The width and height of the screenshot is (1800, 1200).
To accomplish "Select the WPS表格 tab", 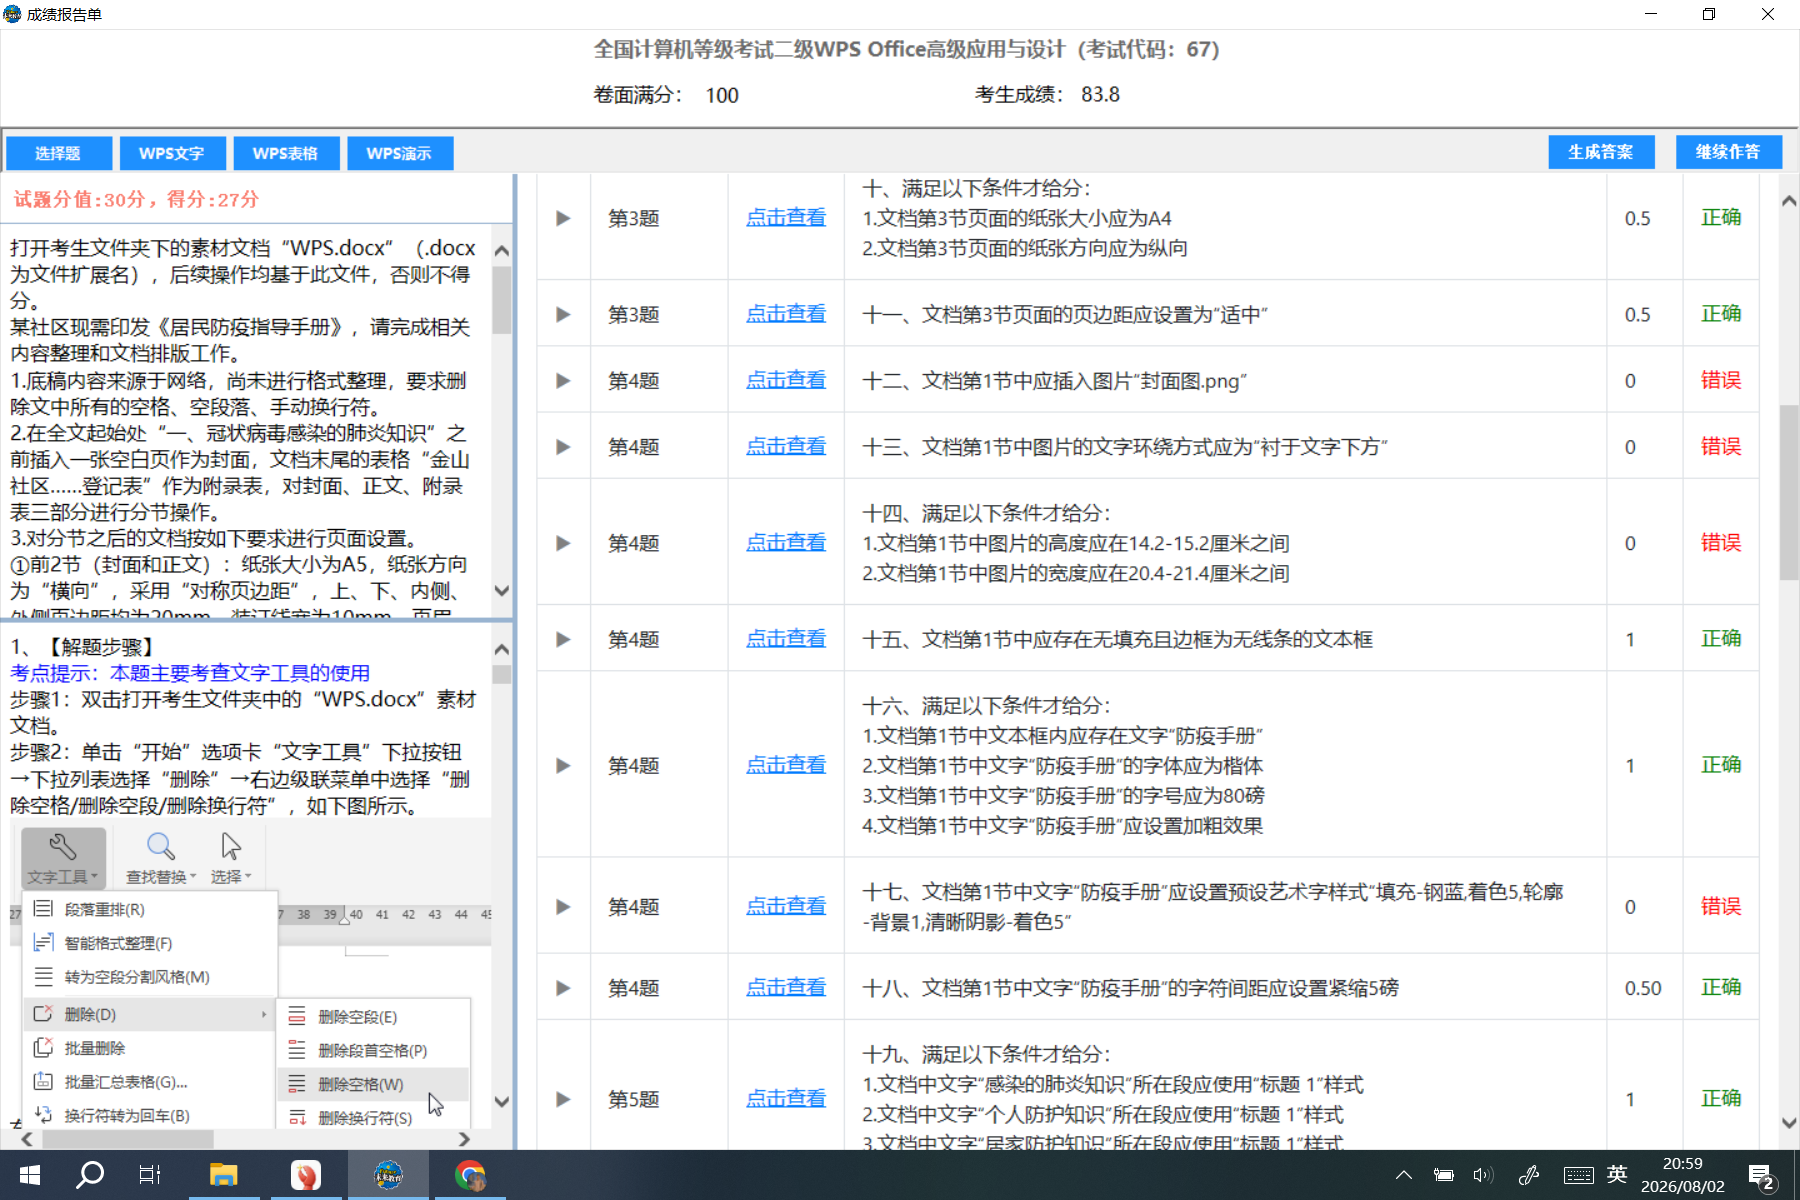I will (286, 153).
